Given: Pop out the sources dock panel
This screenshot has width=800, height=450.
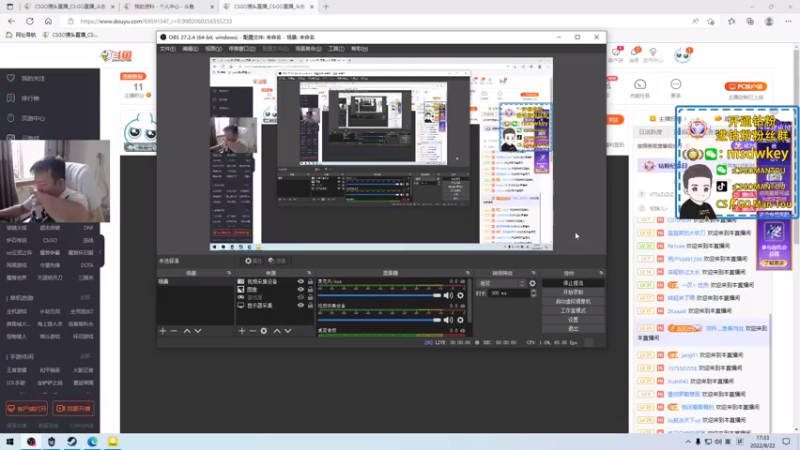Looking at the screenshot, I should pyautogui.click(x=309, y=273).
